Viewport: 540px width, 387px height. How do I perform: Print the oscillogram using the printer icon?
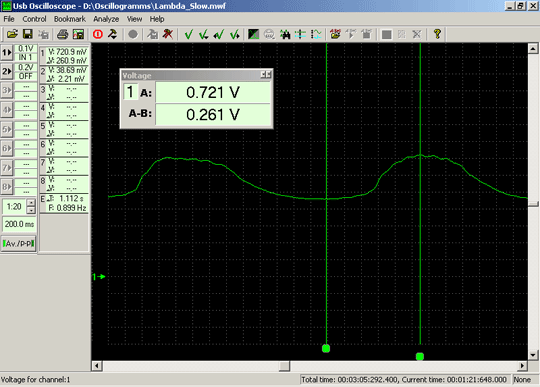[63, 34]
